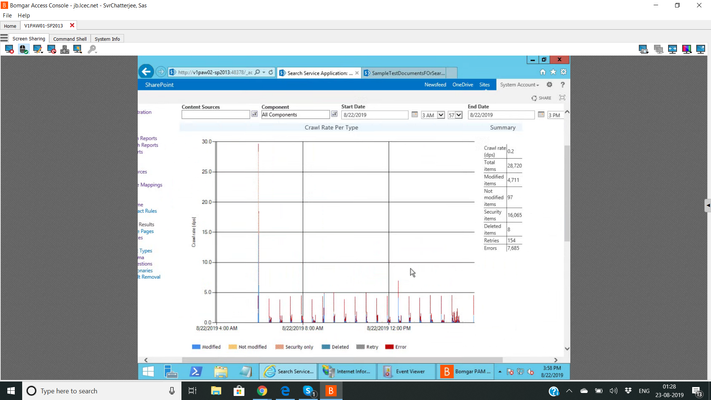Open End Date calendar picker
The image size is (711, 400).
[541, 115]
